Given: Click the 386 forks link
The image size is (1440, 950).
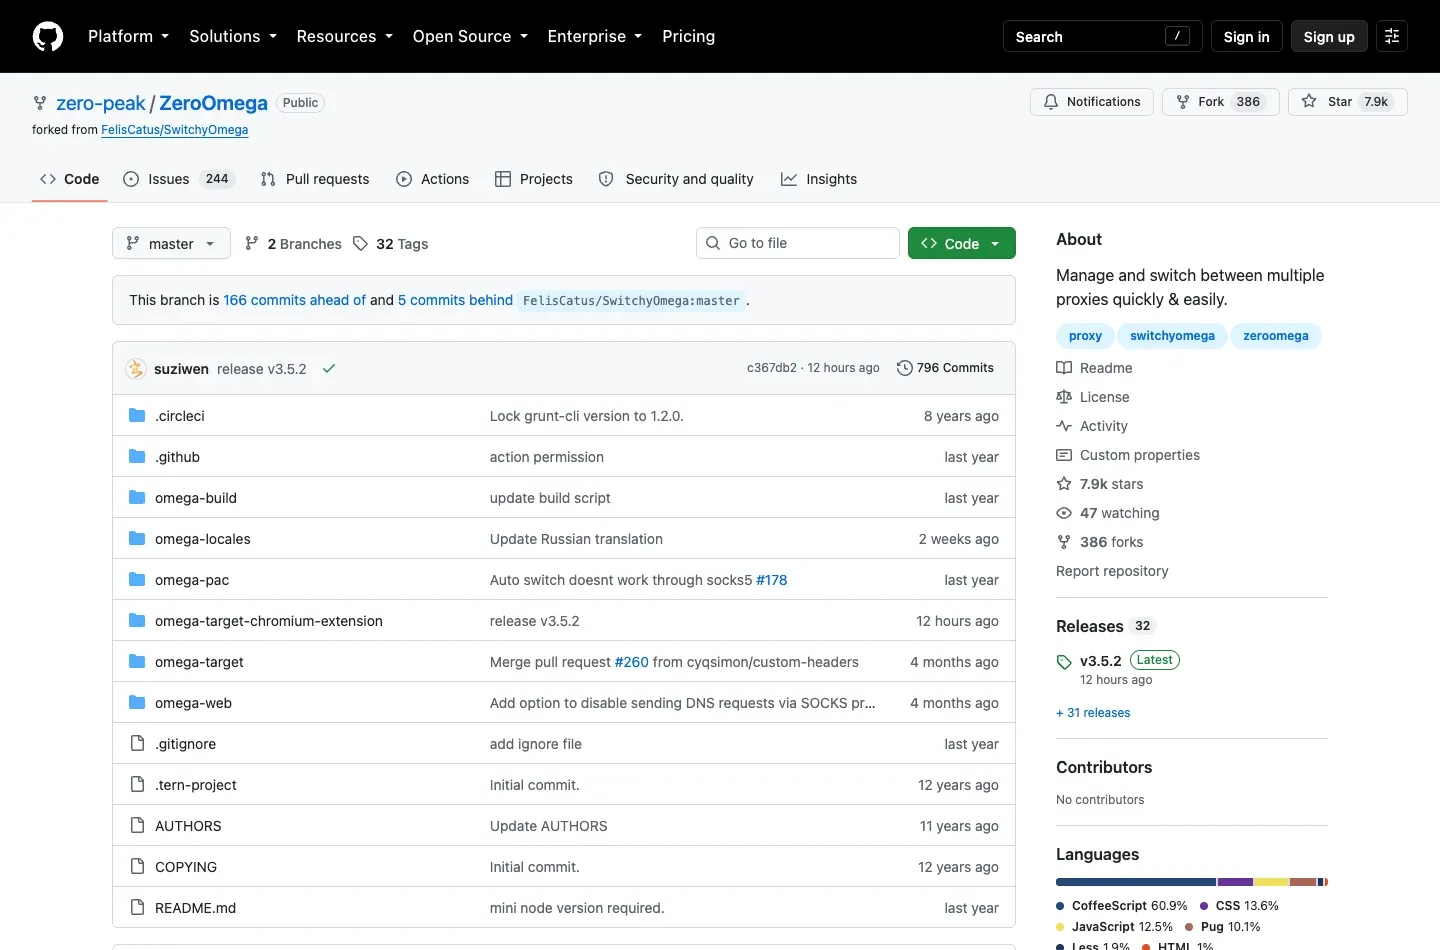Looking at the screenshot, I should click(x=1100, y=542).
